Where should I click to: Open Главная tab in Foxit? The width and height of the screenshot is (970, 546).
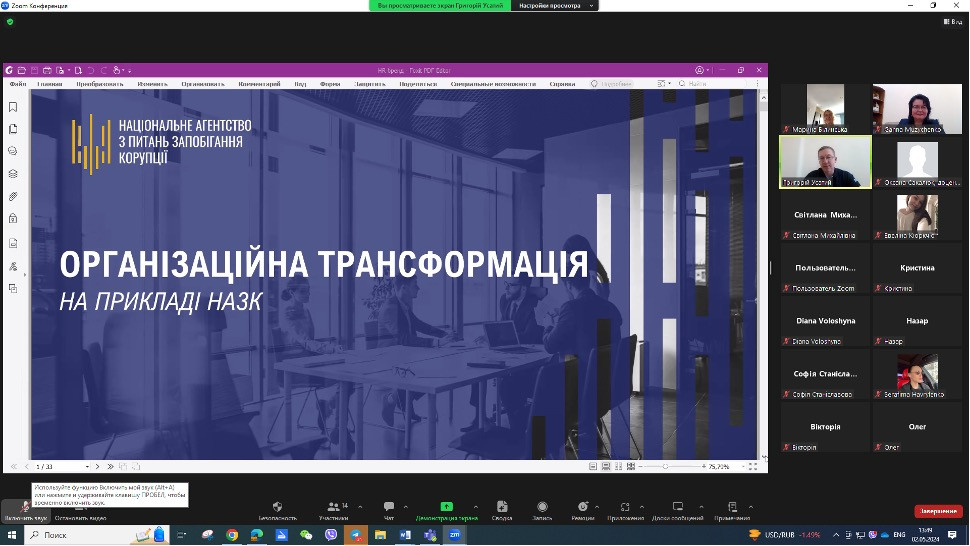[49, 83]
